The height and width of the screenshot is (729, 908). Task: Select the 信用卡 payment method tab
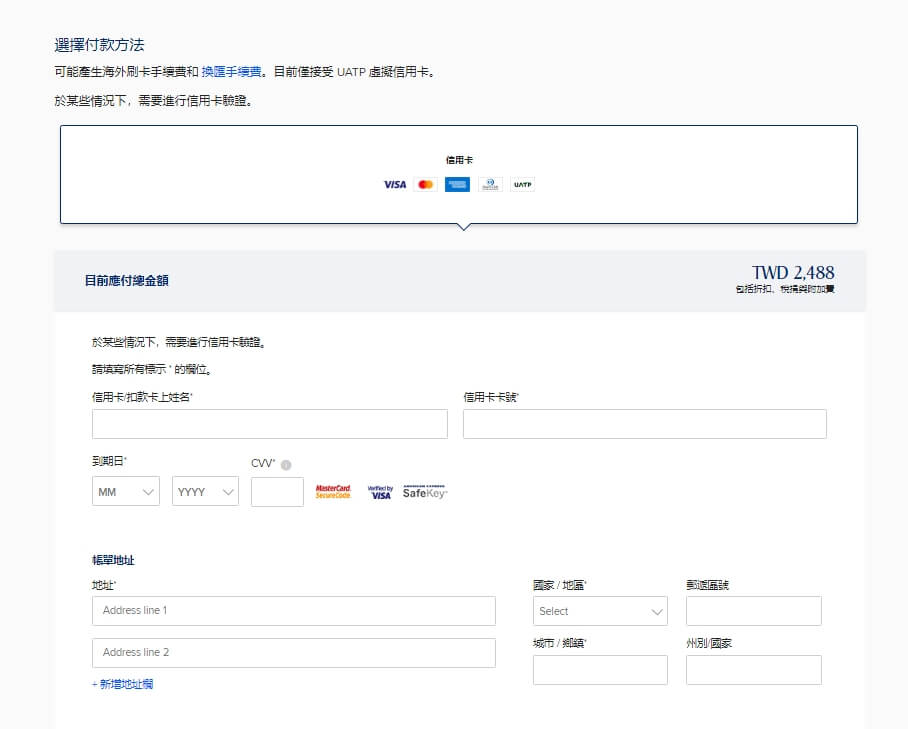coord(459,174)
